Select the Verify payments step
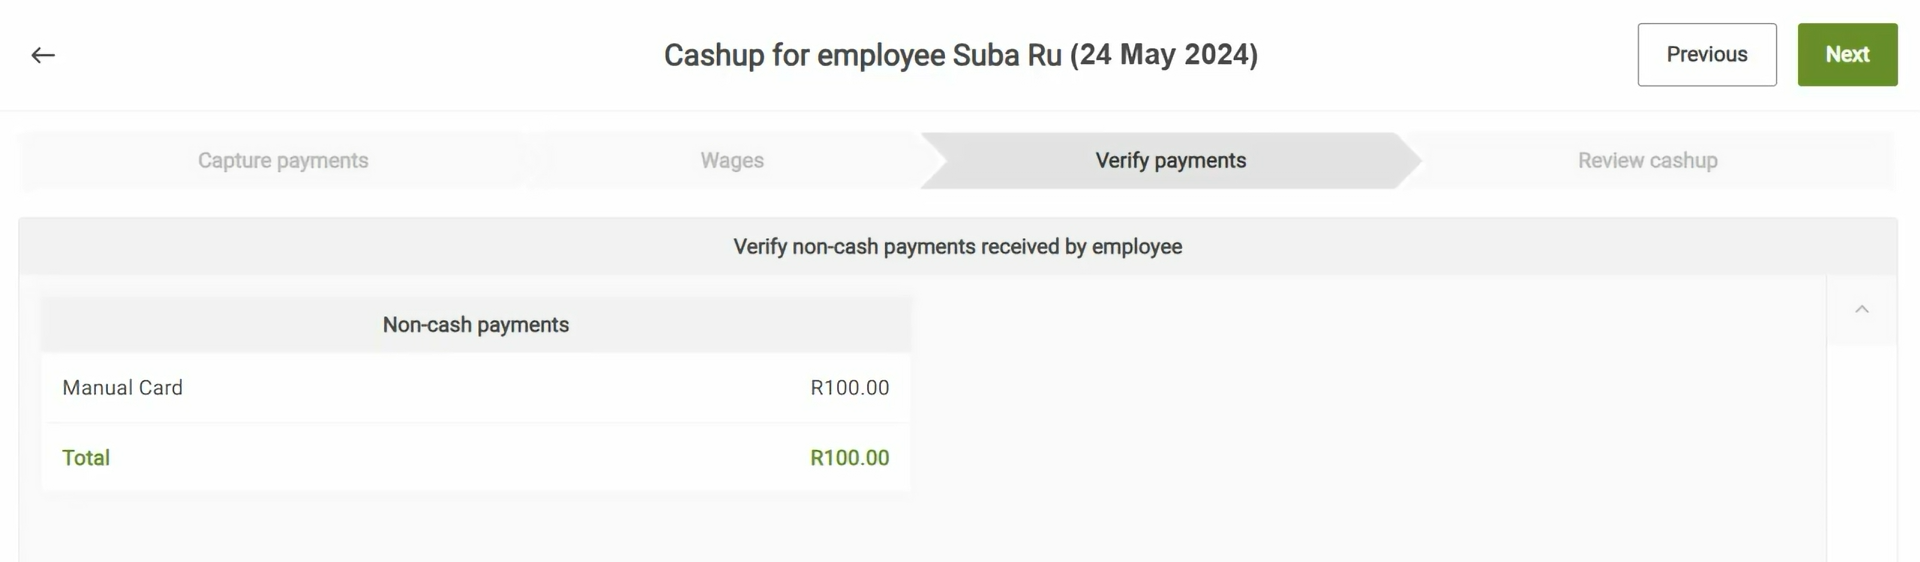This screenshot has height=562, width=1920. [x=1170, y=161]
